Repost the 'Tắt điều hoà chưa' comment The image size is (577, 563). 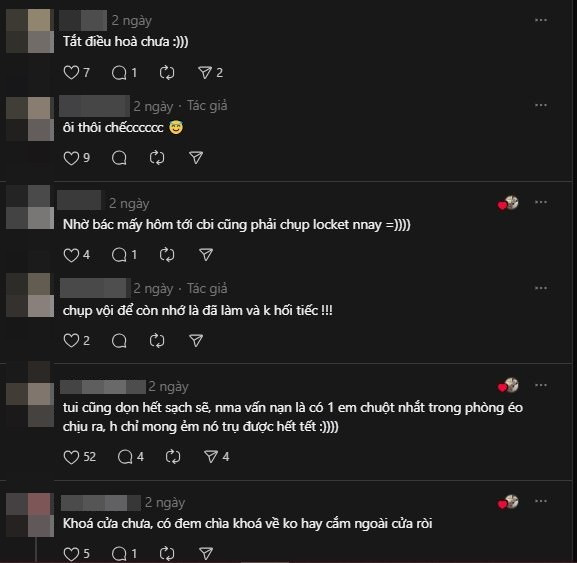(x=167, y=72)
